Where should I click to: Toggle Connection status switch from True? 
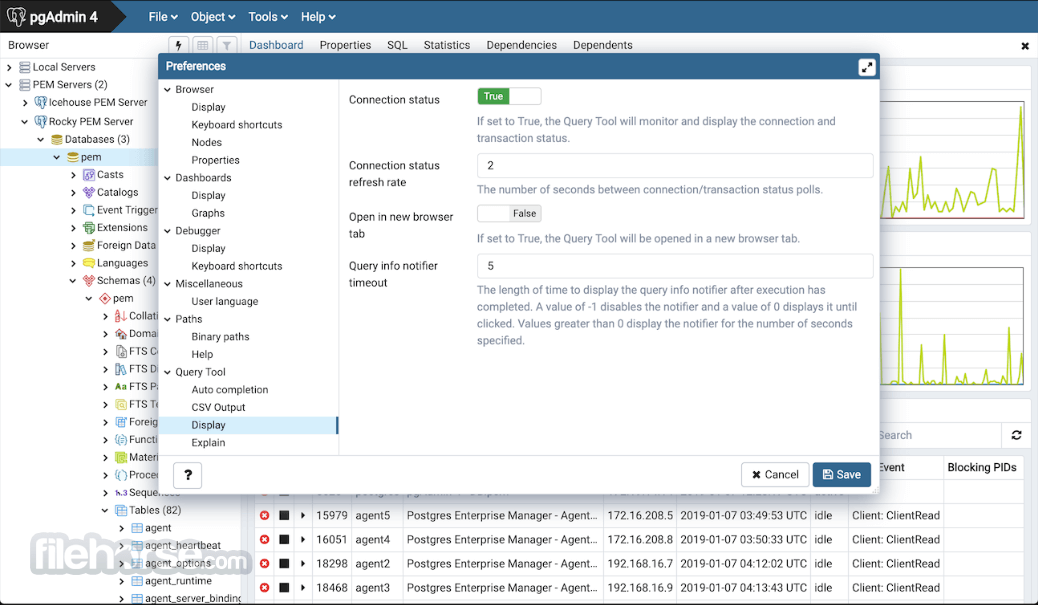pyautogui.click(x=509, y=96)
